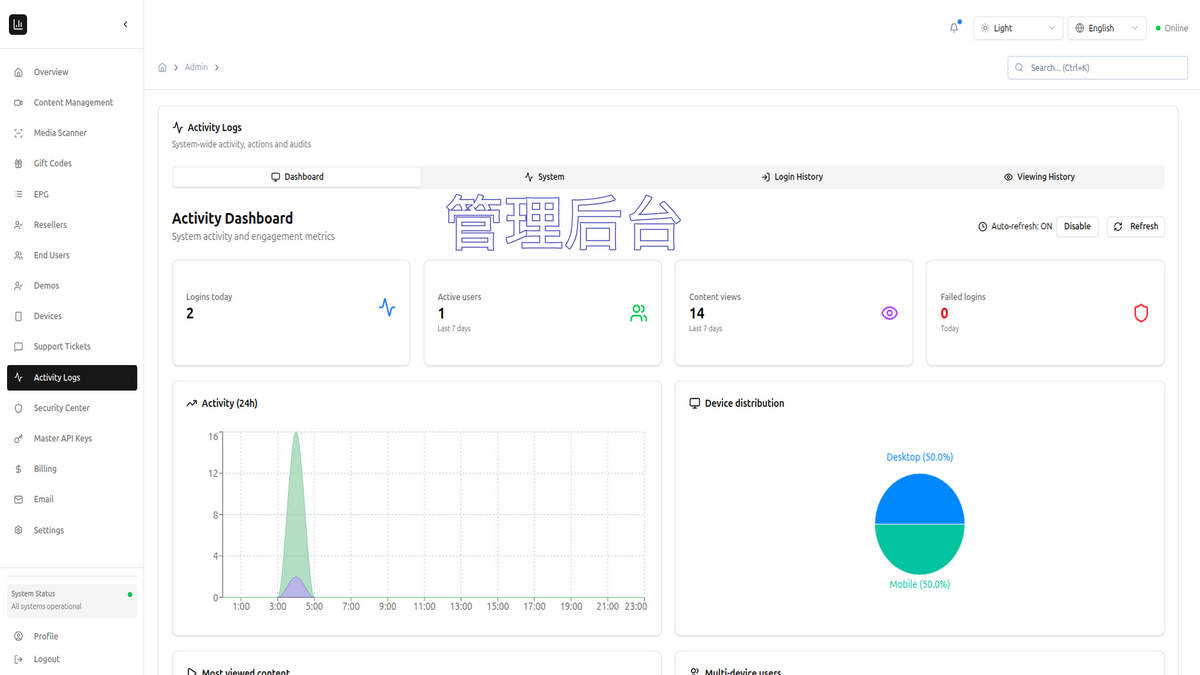Collapse the sidebar with the chevron arrow
Screen dimensions: 1200x675
click(125, 25)
